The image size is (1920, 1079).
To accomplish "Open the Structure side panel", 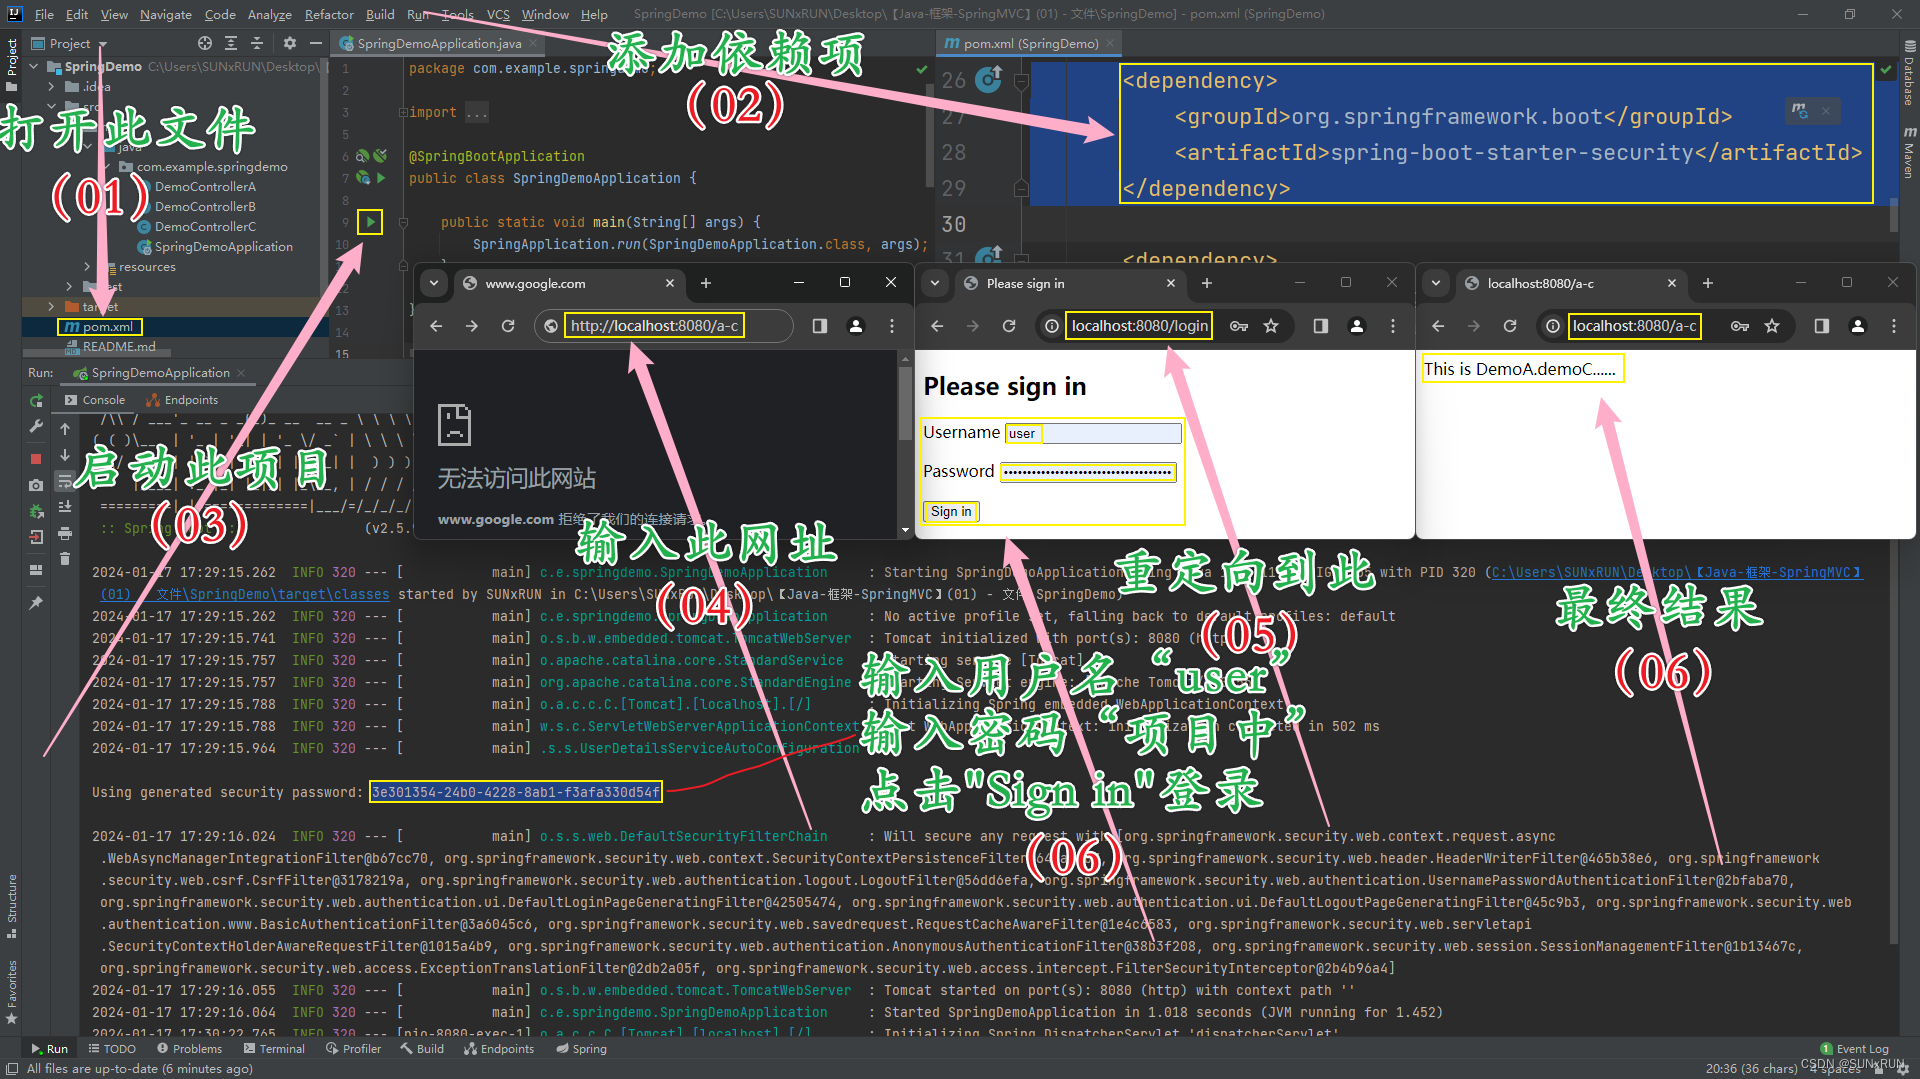I will 12,905.
